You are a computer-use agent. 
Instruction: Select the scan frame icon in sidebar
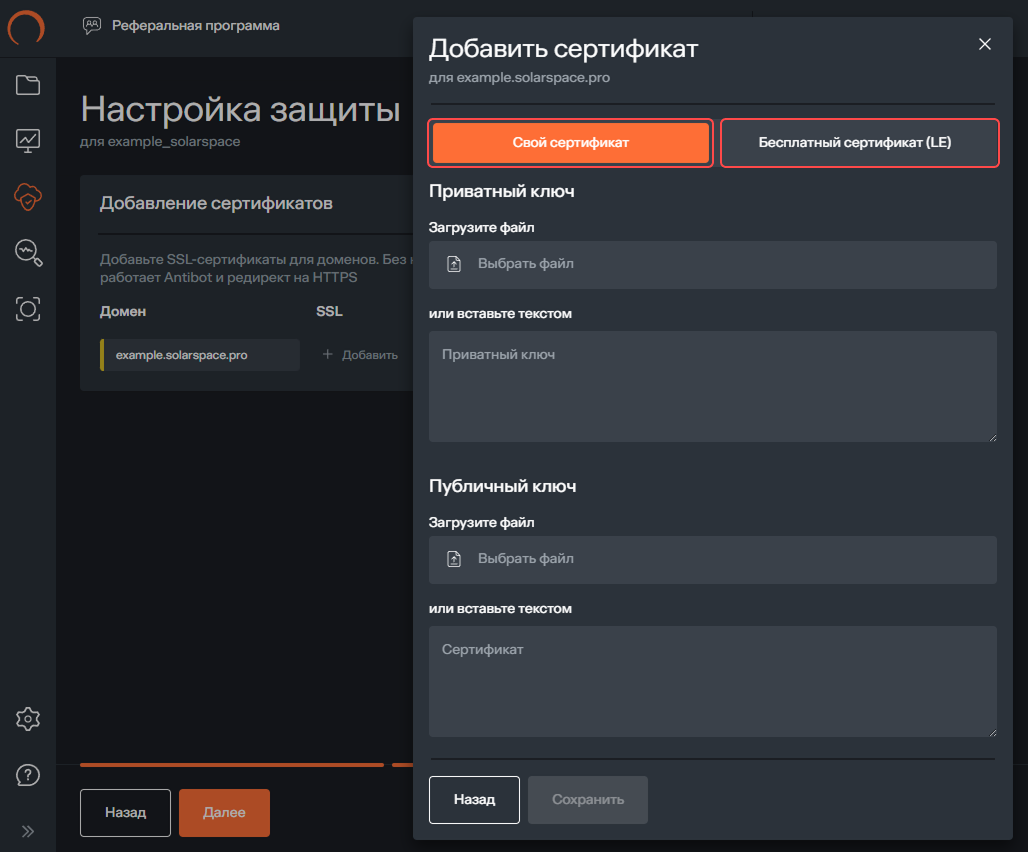click(x=28, y=309)
